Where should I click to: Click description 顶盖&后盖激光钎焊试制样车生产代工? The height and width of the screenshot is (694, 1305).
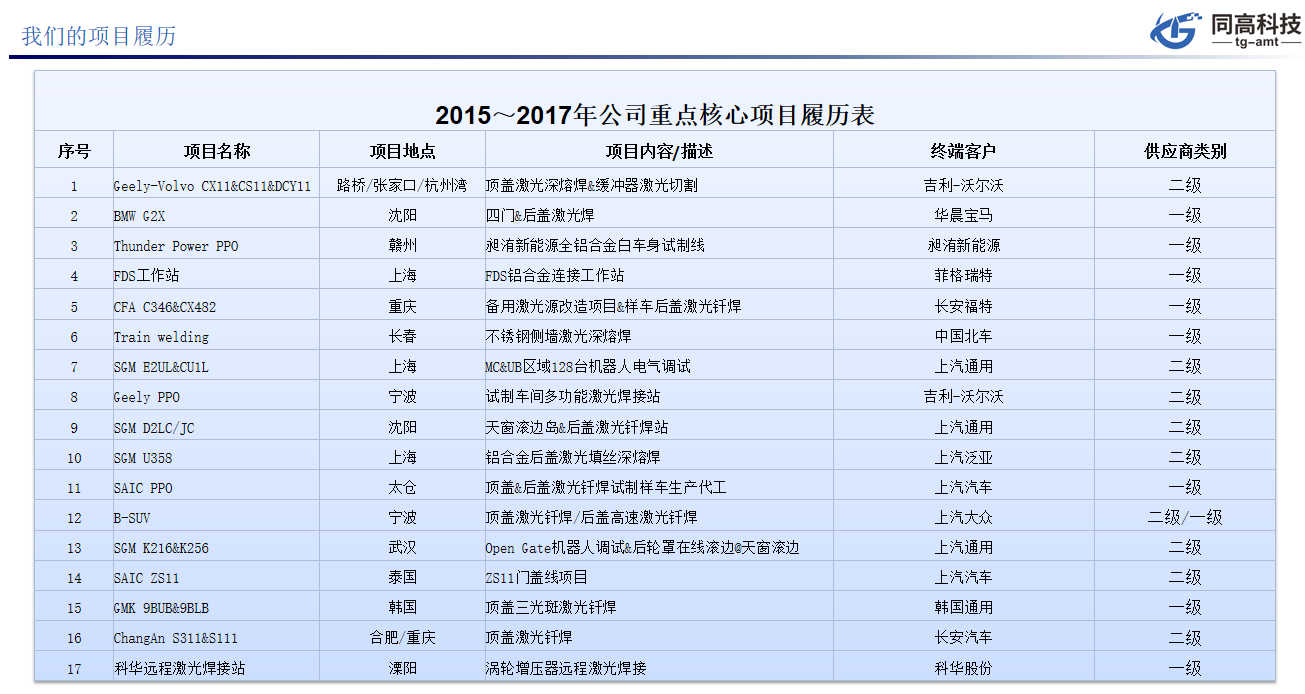606,488
